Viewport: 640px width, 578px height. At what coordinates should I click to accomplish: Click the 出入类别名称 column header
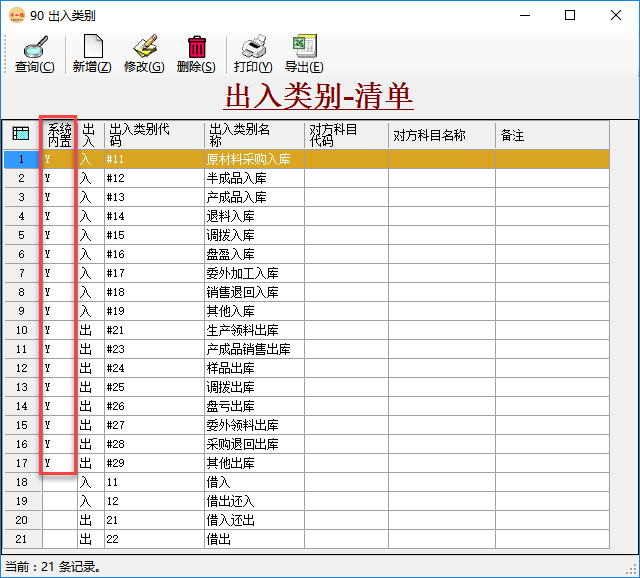pyautogui.click(x=253, y=134)
